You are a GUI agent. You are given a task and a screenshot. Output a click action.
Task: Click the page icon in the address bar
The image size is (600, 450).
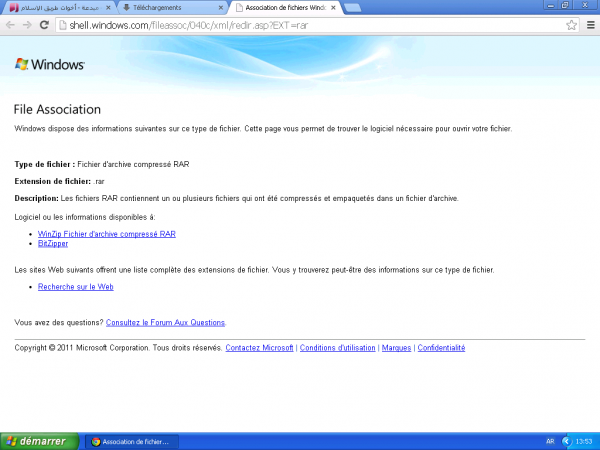[63, 25]
